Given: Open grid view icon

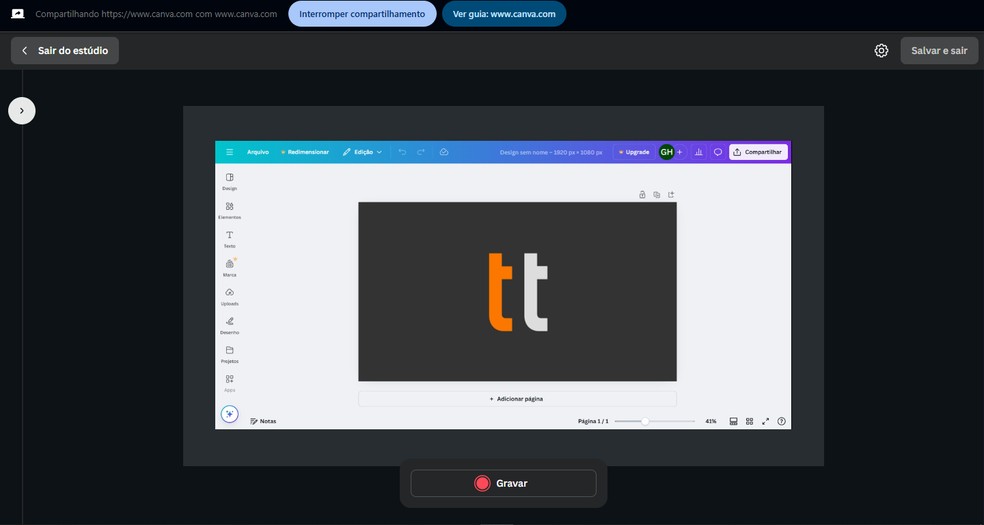Looking at the screenshot, I should pyautogui.click(x=749, y=422).
